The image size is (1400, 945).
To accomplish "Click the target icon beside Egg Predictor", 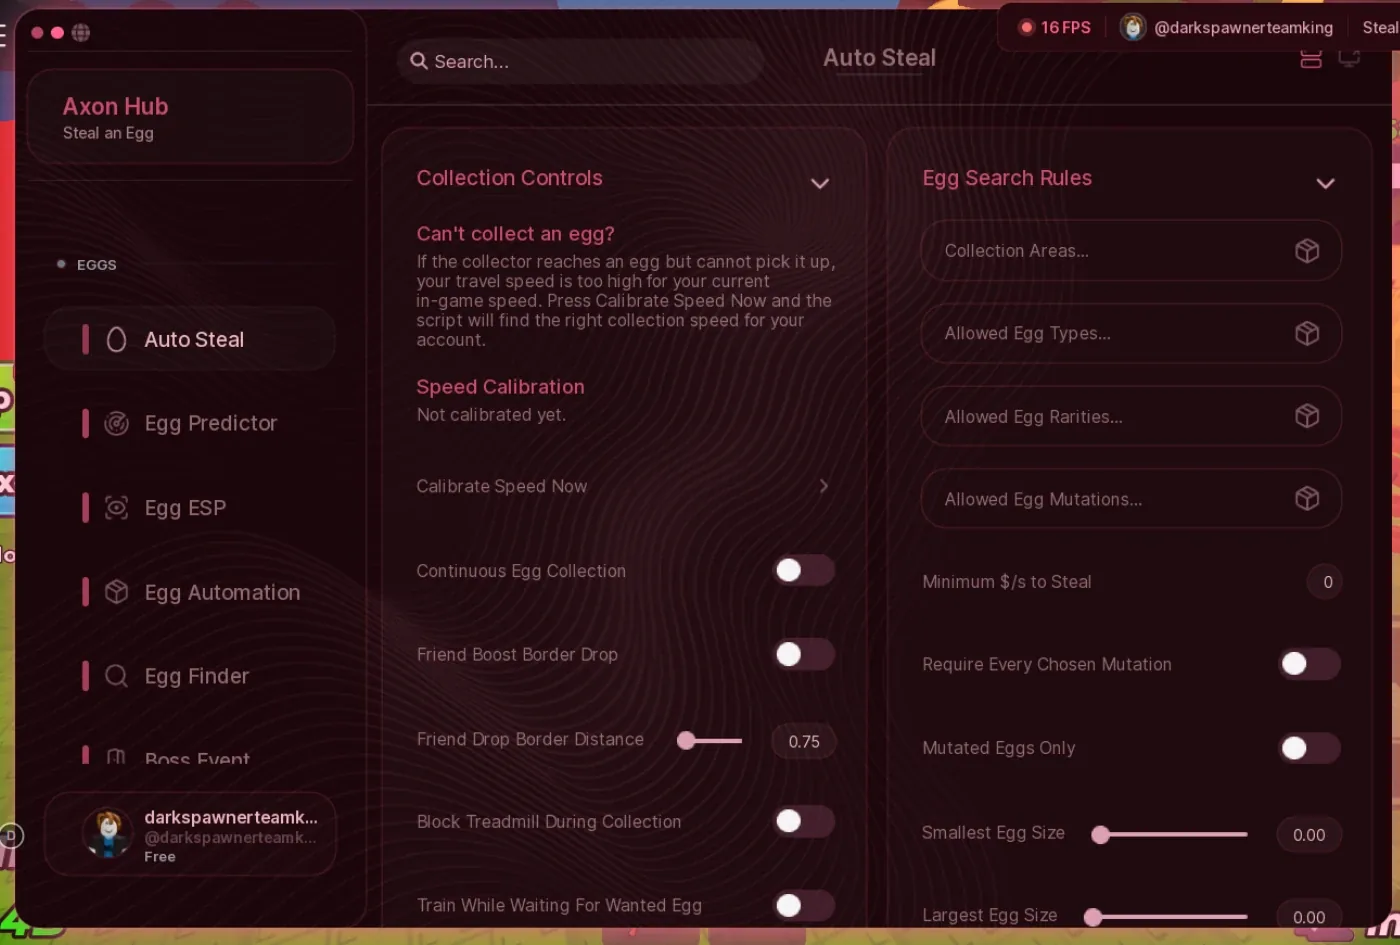I will pos(116,423).
